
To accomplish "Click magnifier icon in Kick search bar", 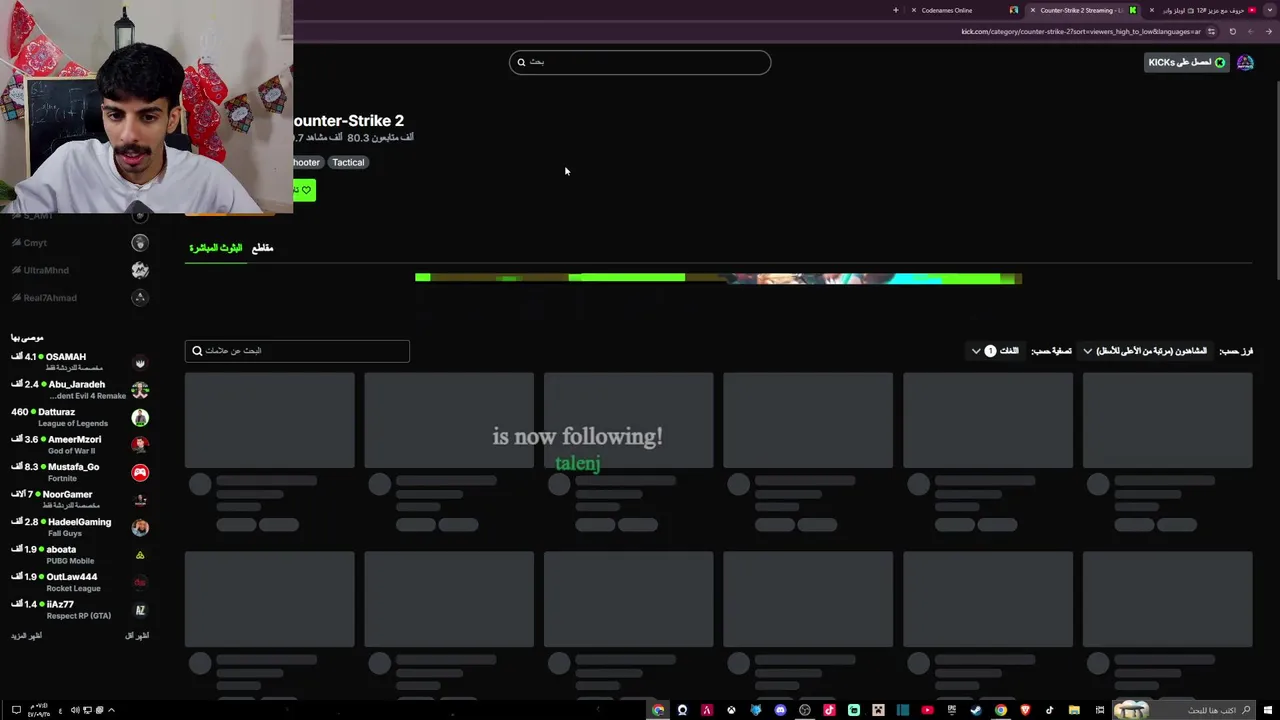I will tap(521, 62).
